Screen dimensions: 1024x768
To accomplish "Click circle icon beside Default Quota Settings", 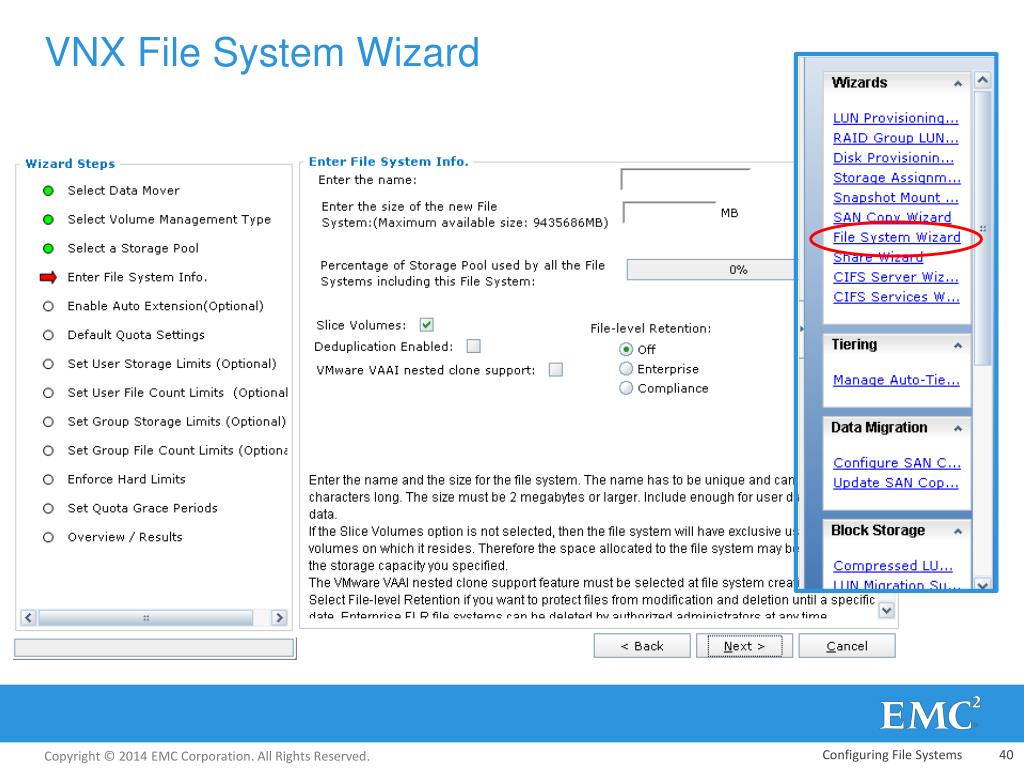I will tap(48, 335).
